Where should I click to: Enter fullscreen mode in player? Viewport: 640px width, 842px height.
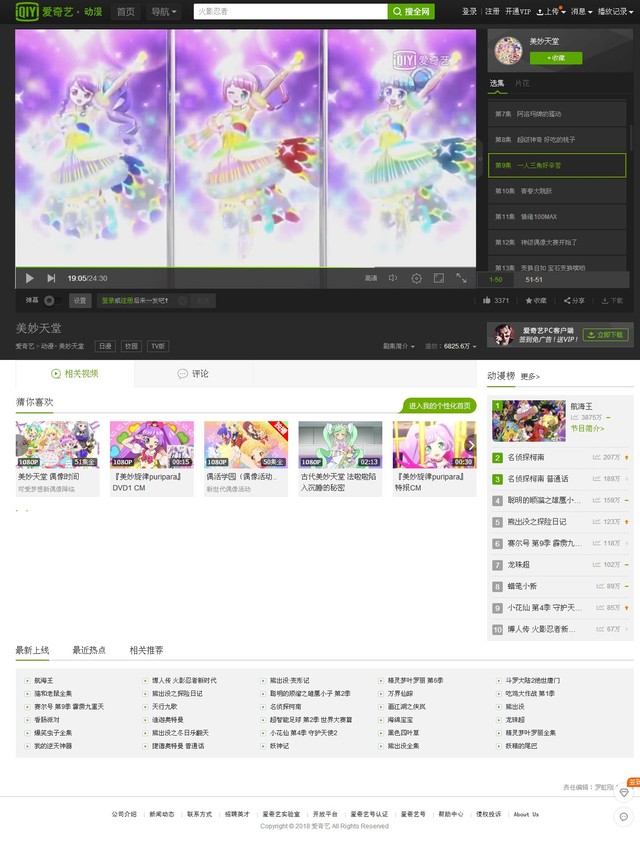(461, 278)
